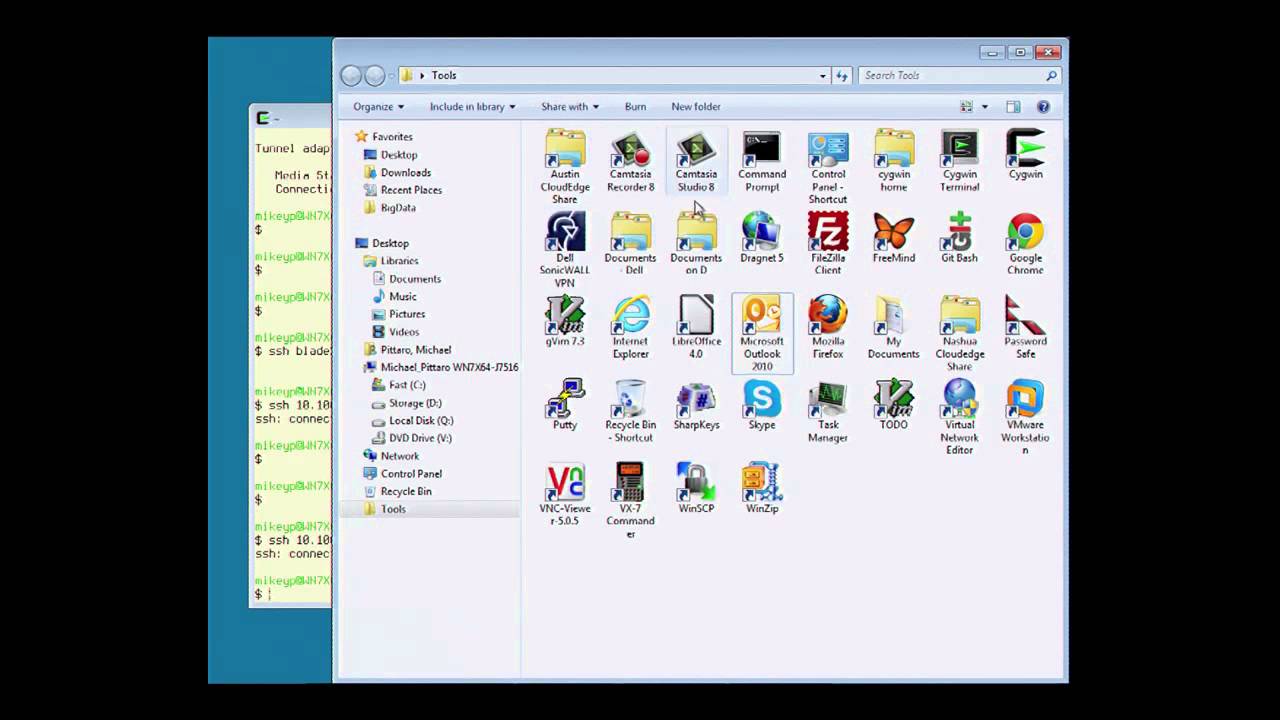Open the SharpKeys shortcut
The image size is (1280, 720).
[x=696, y=405]
